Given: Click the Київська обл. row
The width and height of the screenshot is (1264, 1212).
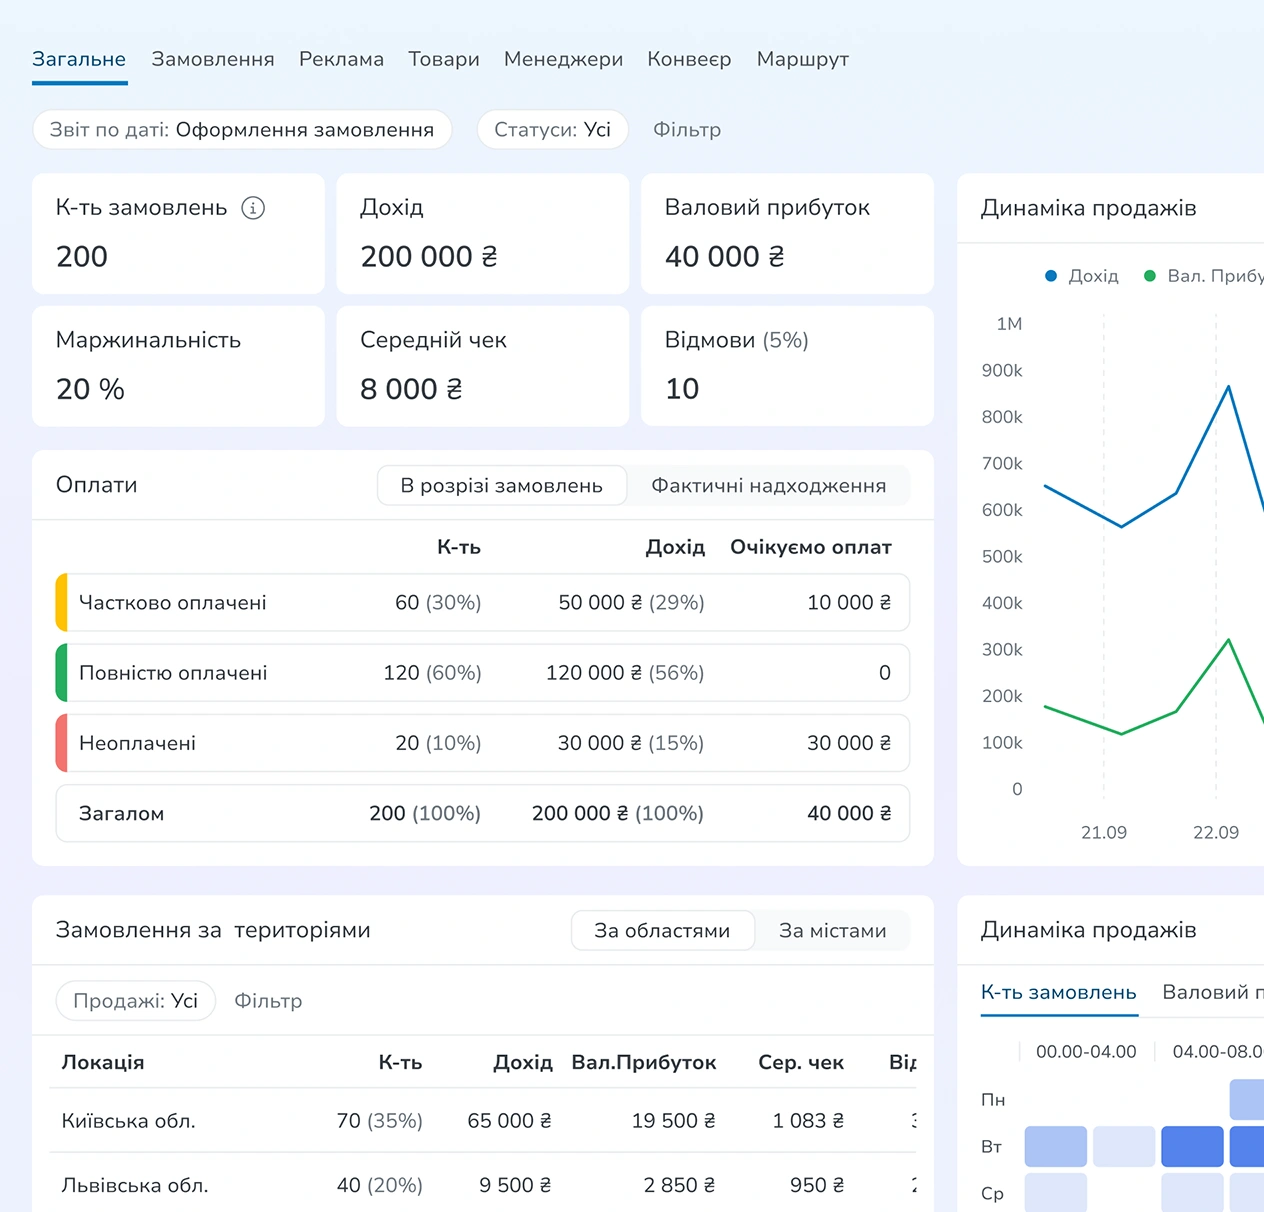Looking at the screenshot, I should (x=483, y=1121).
